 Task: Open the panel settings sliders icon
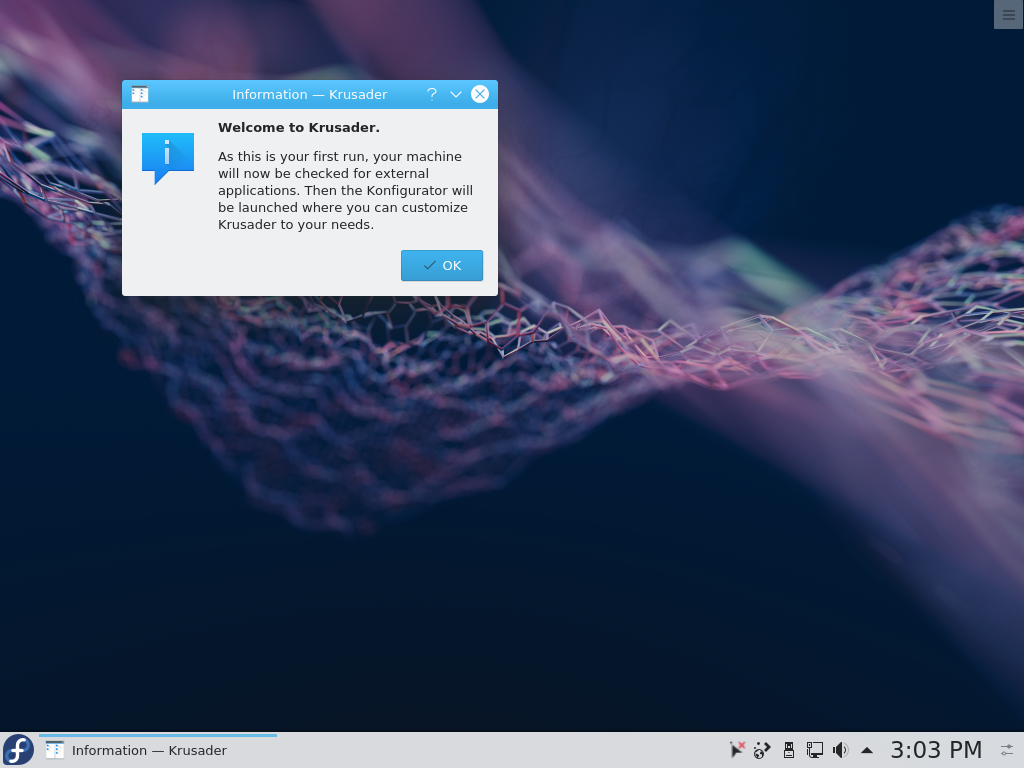[1008, 750]
